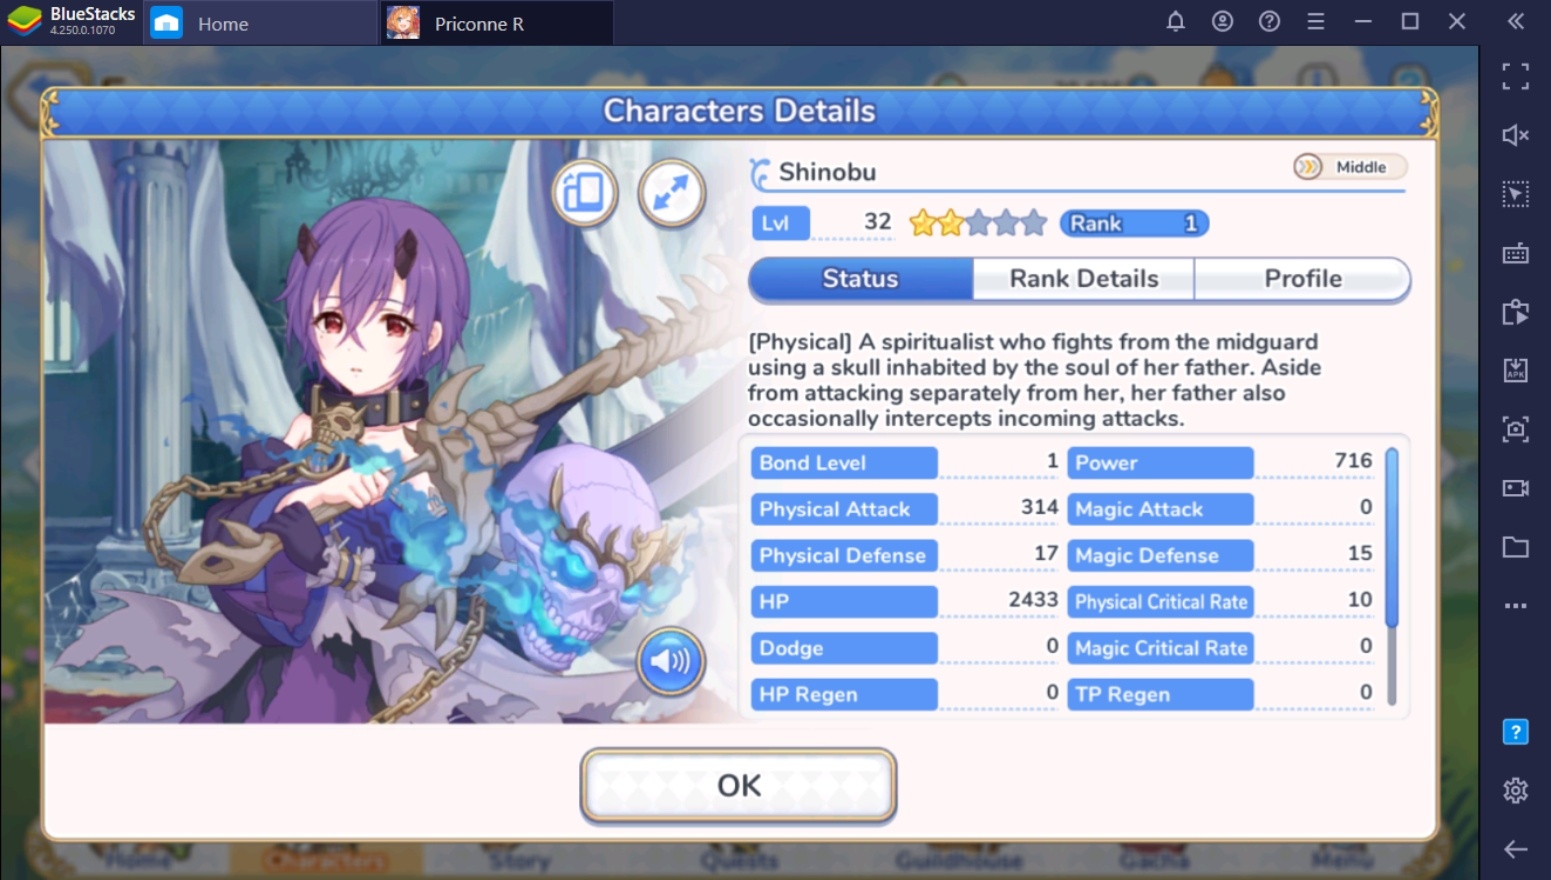The image size is (1551, 880).
Task: Open keyboard controls in sidebar
Action: (x=1515, y=253)
